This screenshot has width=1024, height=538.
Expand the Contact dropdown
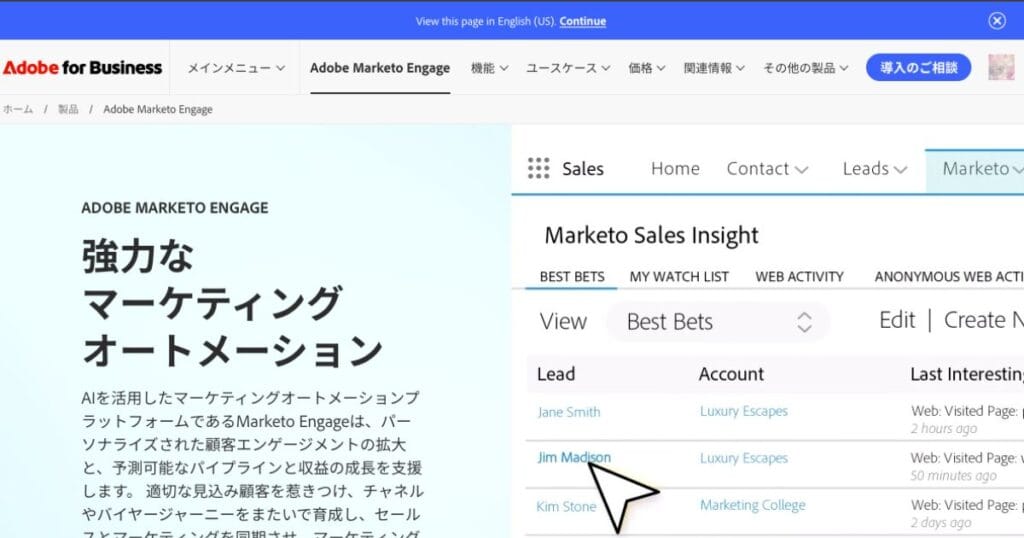[767, 169]
